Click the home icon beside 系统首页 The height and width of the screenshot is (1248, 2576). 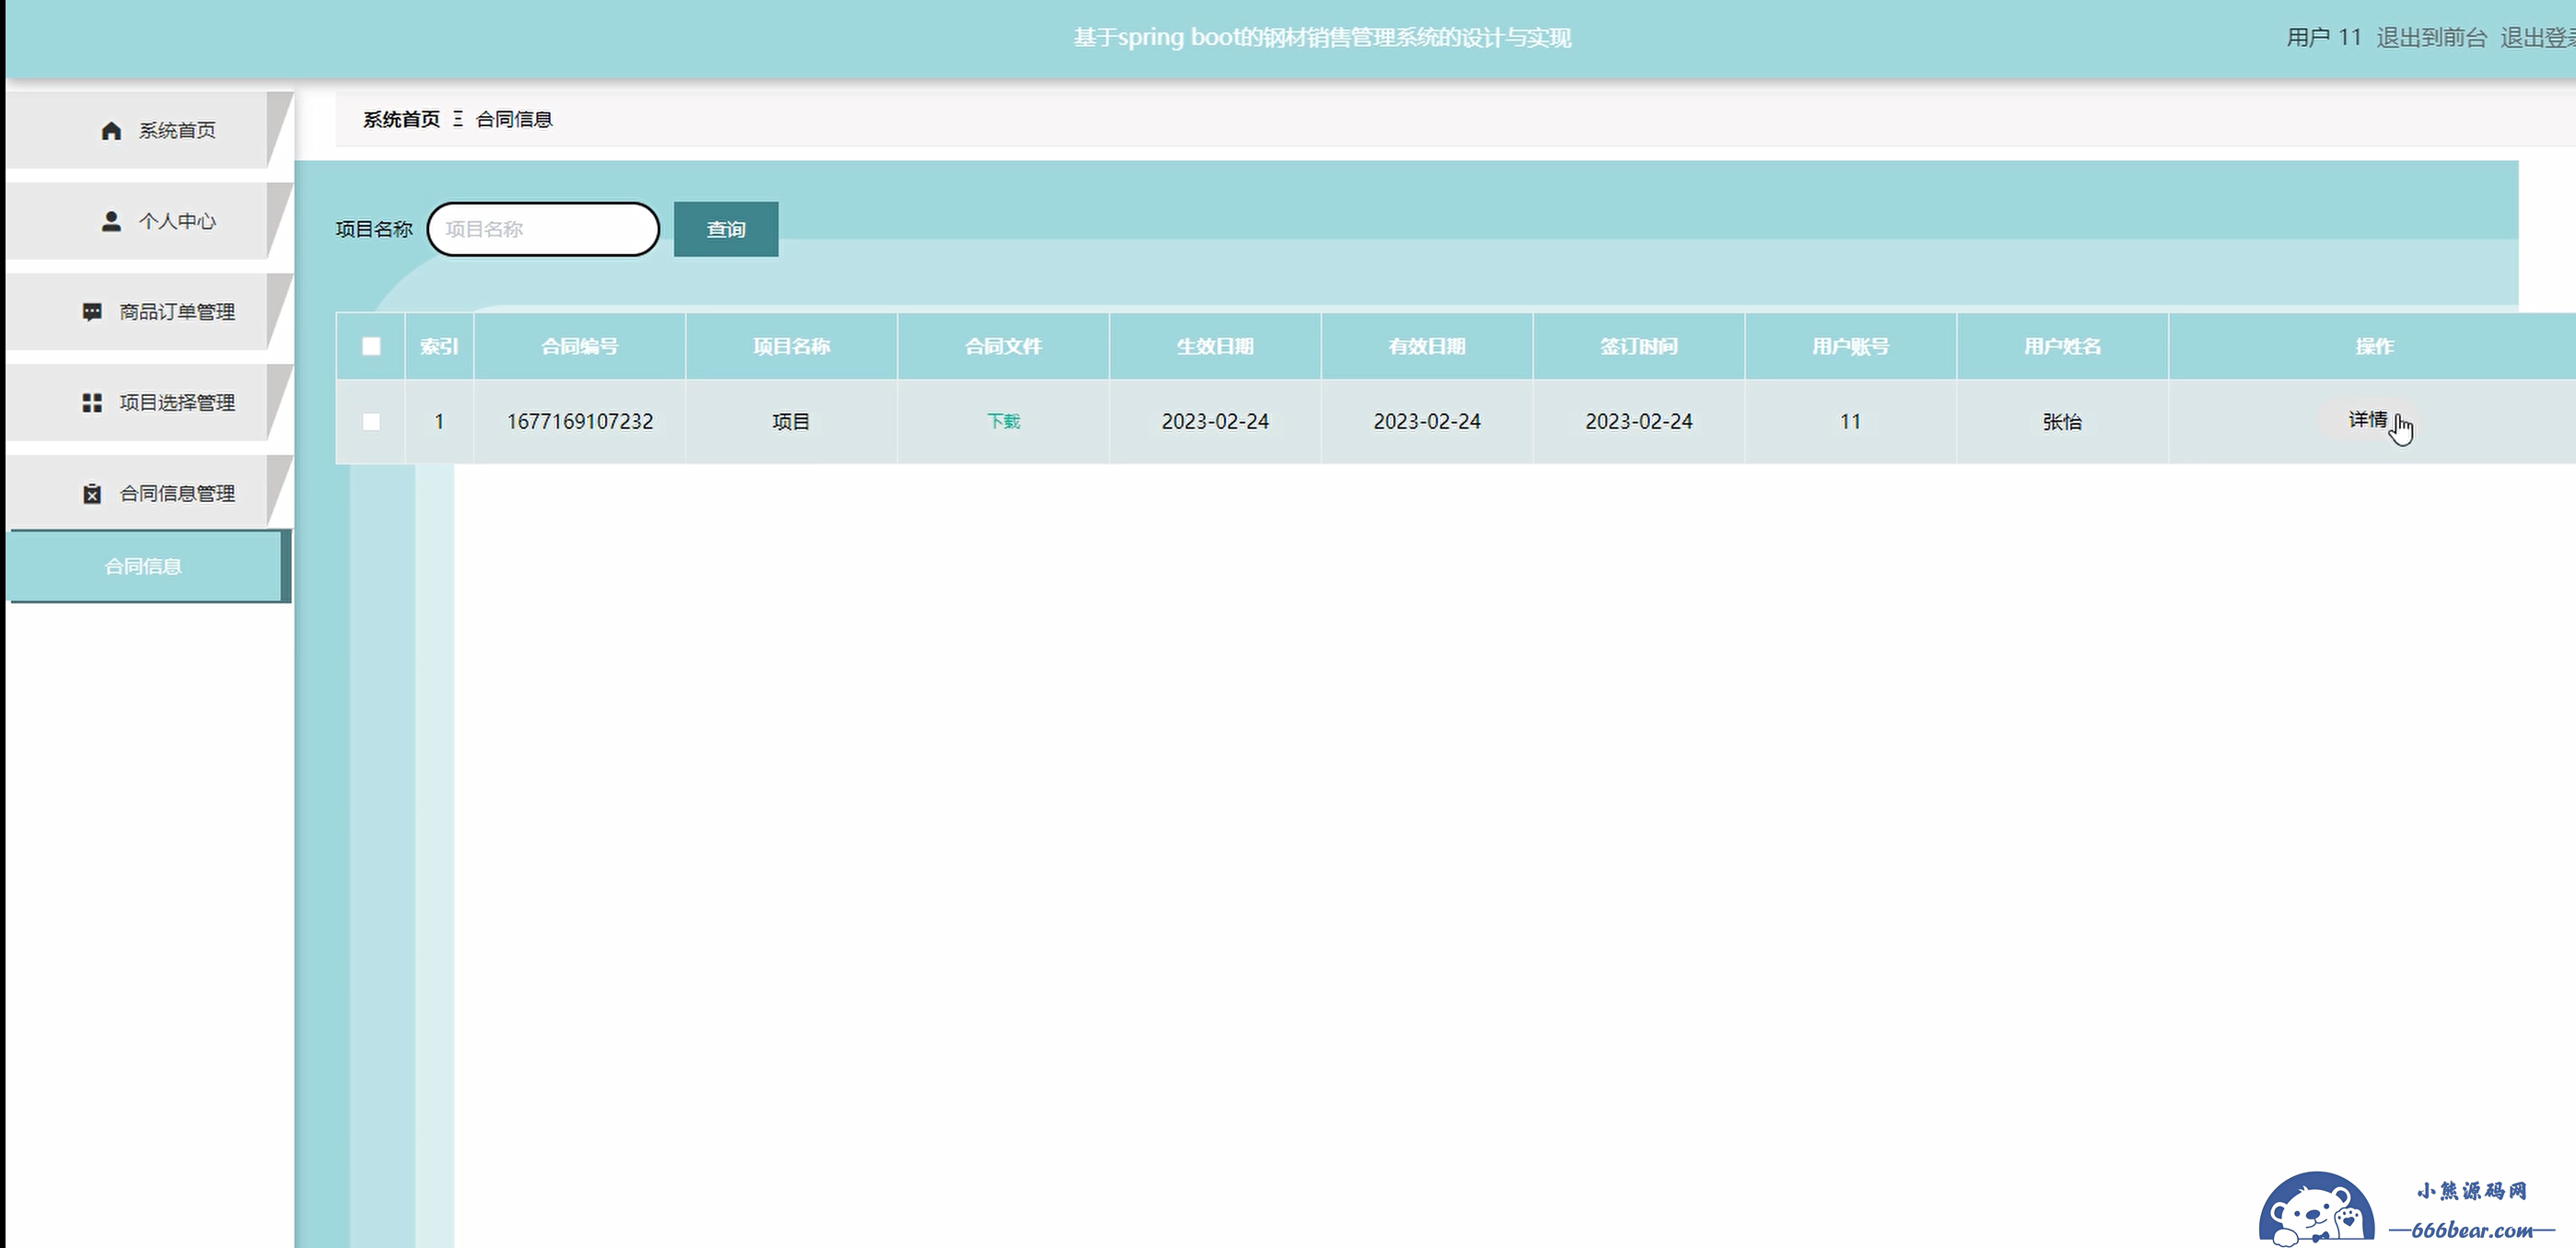click(111, 131)
